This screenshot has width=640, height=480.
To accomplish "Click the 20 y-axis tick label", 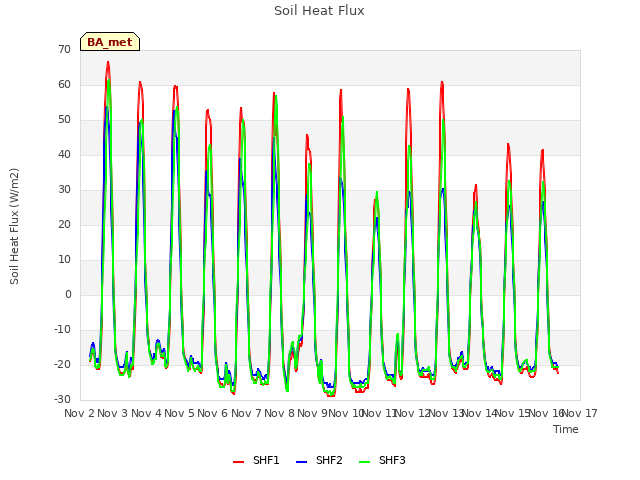I will point(64,224).
